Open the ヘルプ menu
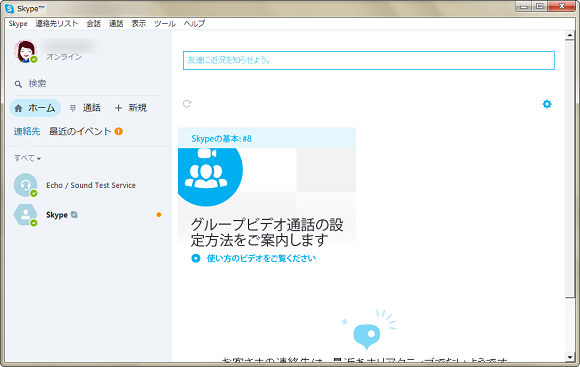 194,24
